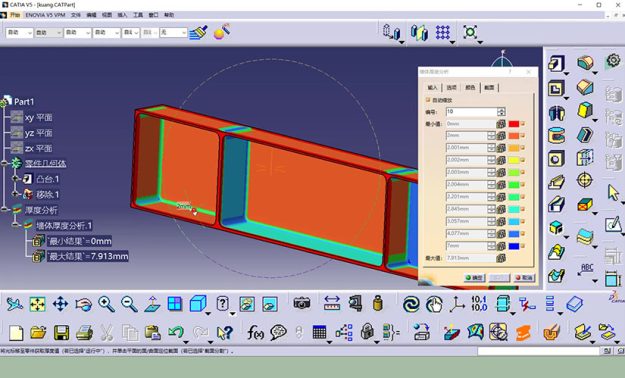Click the orange color swatch beside 2.001mm
625x378 pixels.
[x=514, y=148]
